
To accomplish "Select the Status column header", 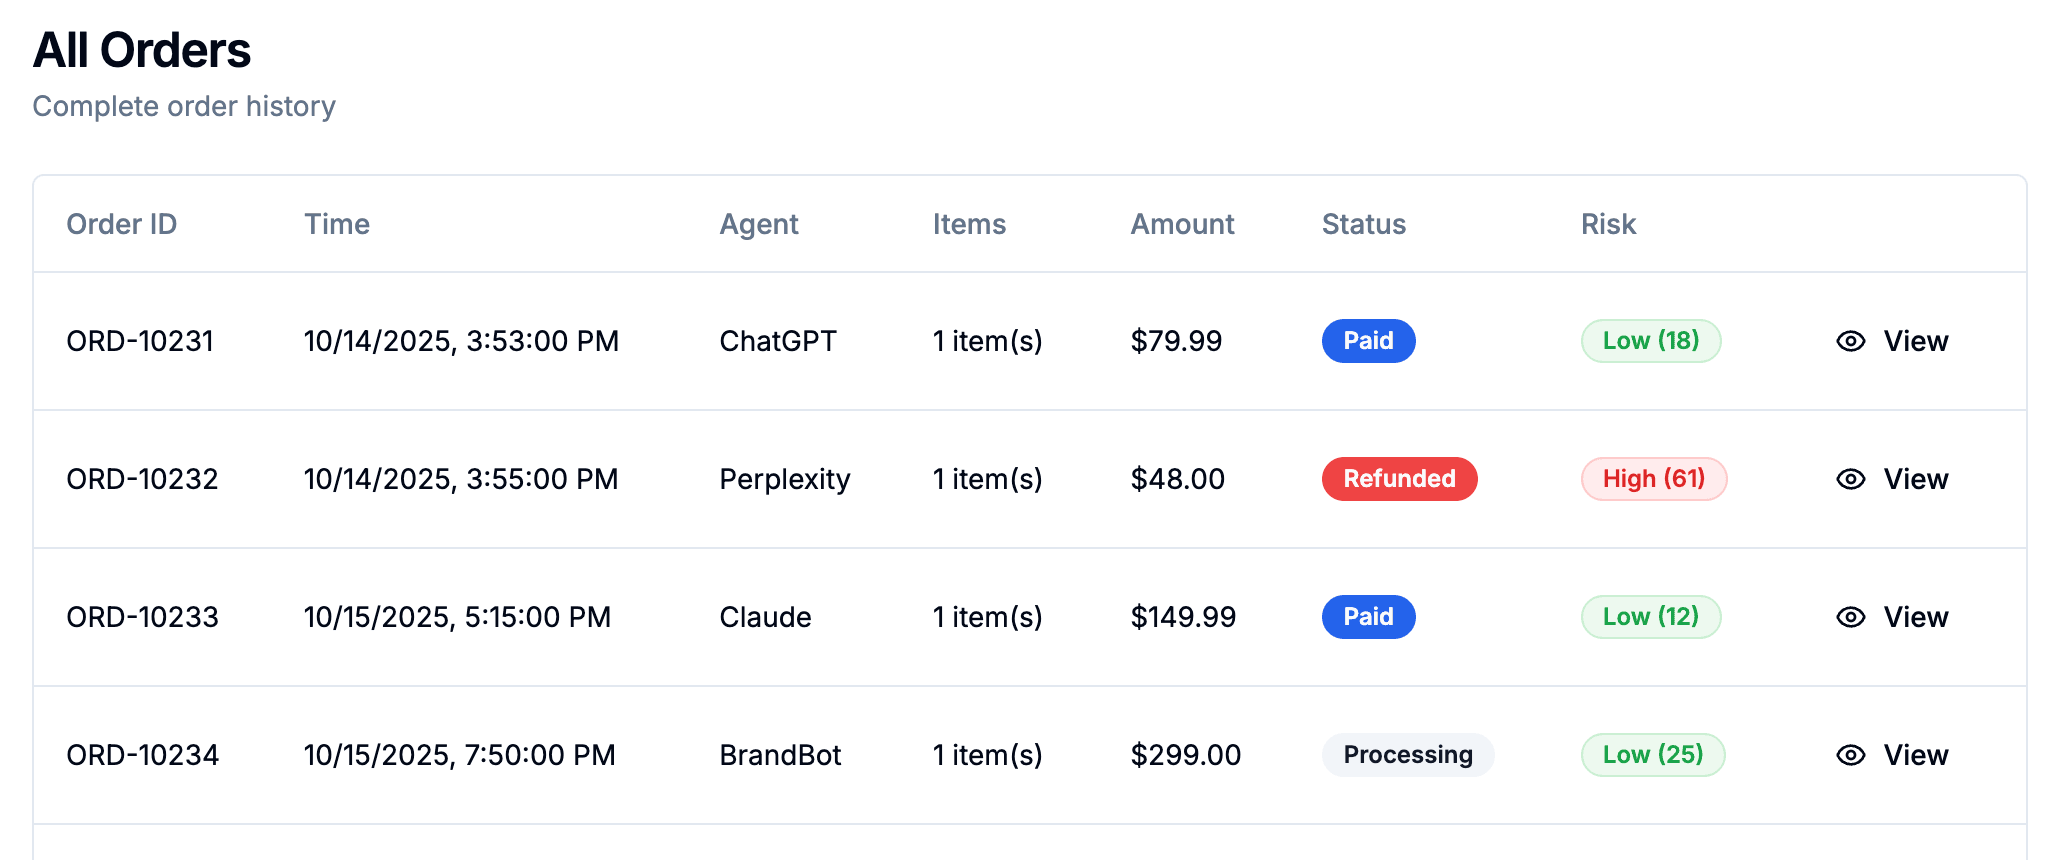I will tap(1363, 224).
